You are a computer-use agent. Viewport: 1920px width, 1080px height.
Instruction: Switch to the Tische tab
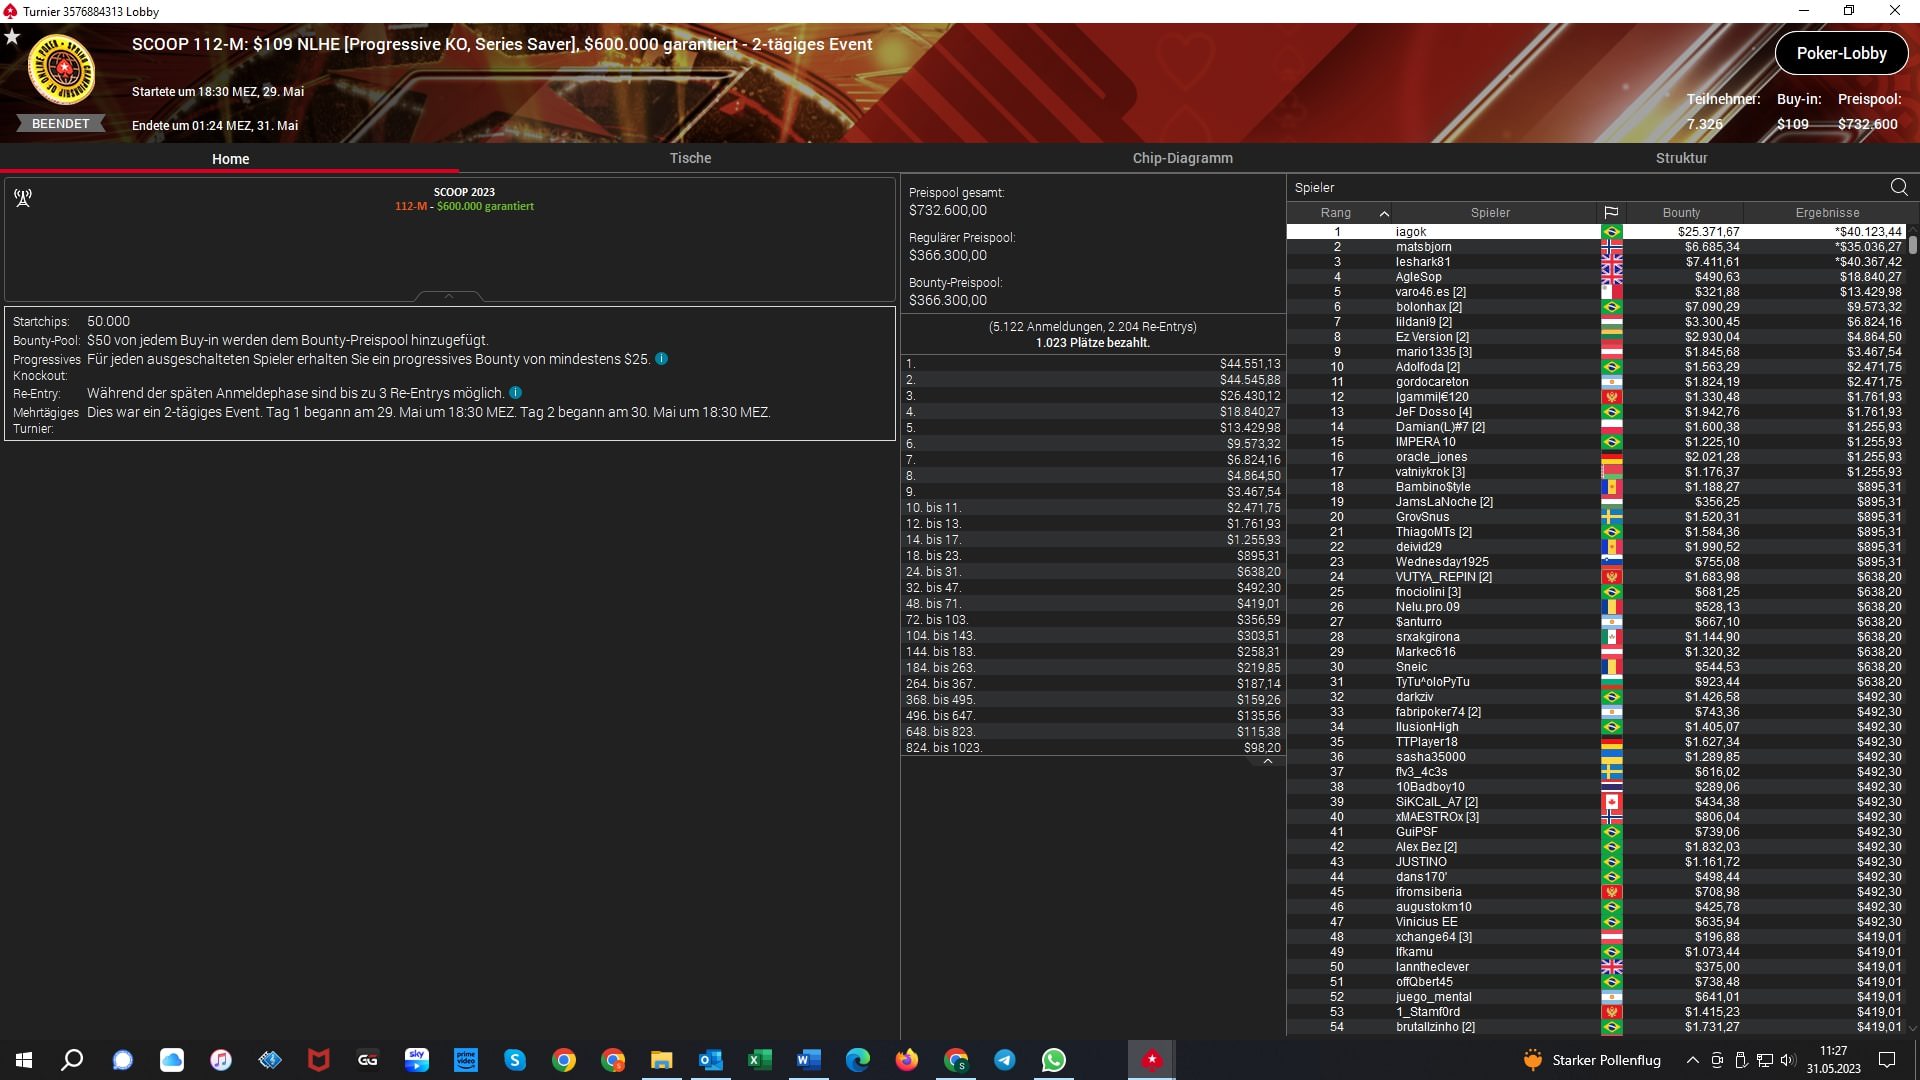[x=690, y=158]
